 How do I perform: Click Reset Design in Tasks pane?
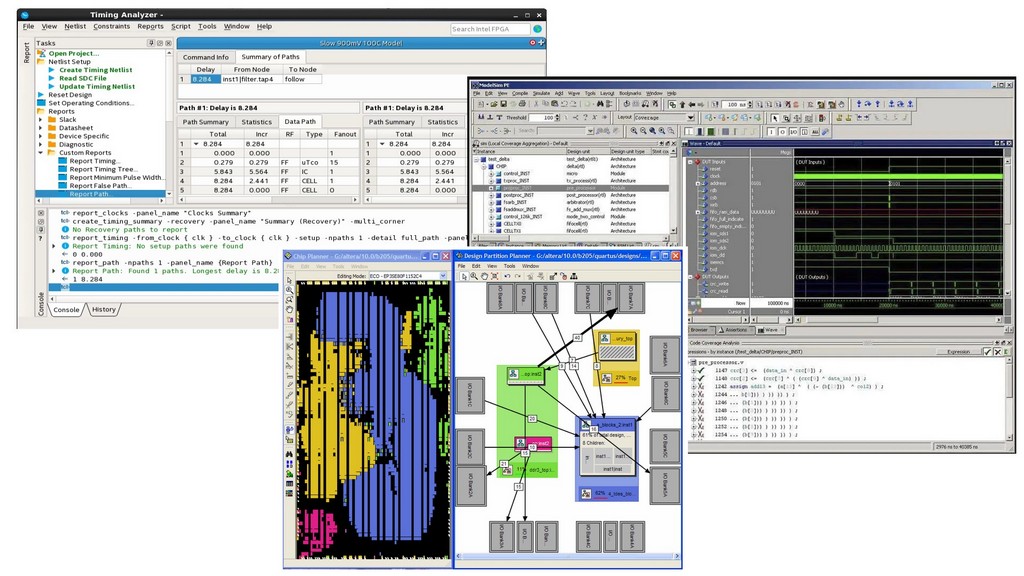[x=70, y=95]
